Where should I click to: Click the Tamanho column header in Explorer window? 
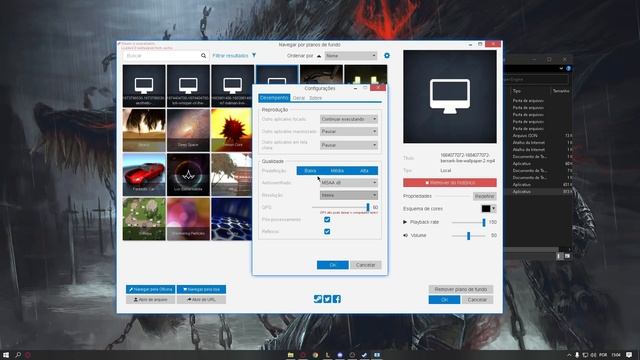pos(561,91)
